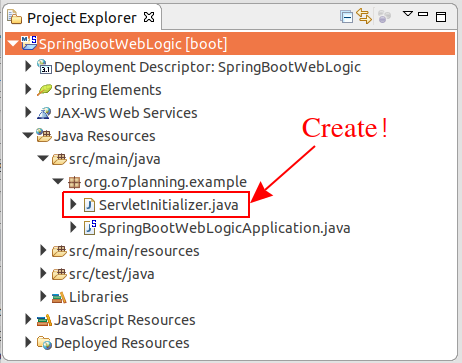Click the SpringBootWebLogicApplication.java file icon
The height and width of the screenshot is (363, 462).
90,228
